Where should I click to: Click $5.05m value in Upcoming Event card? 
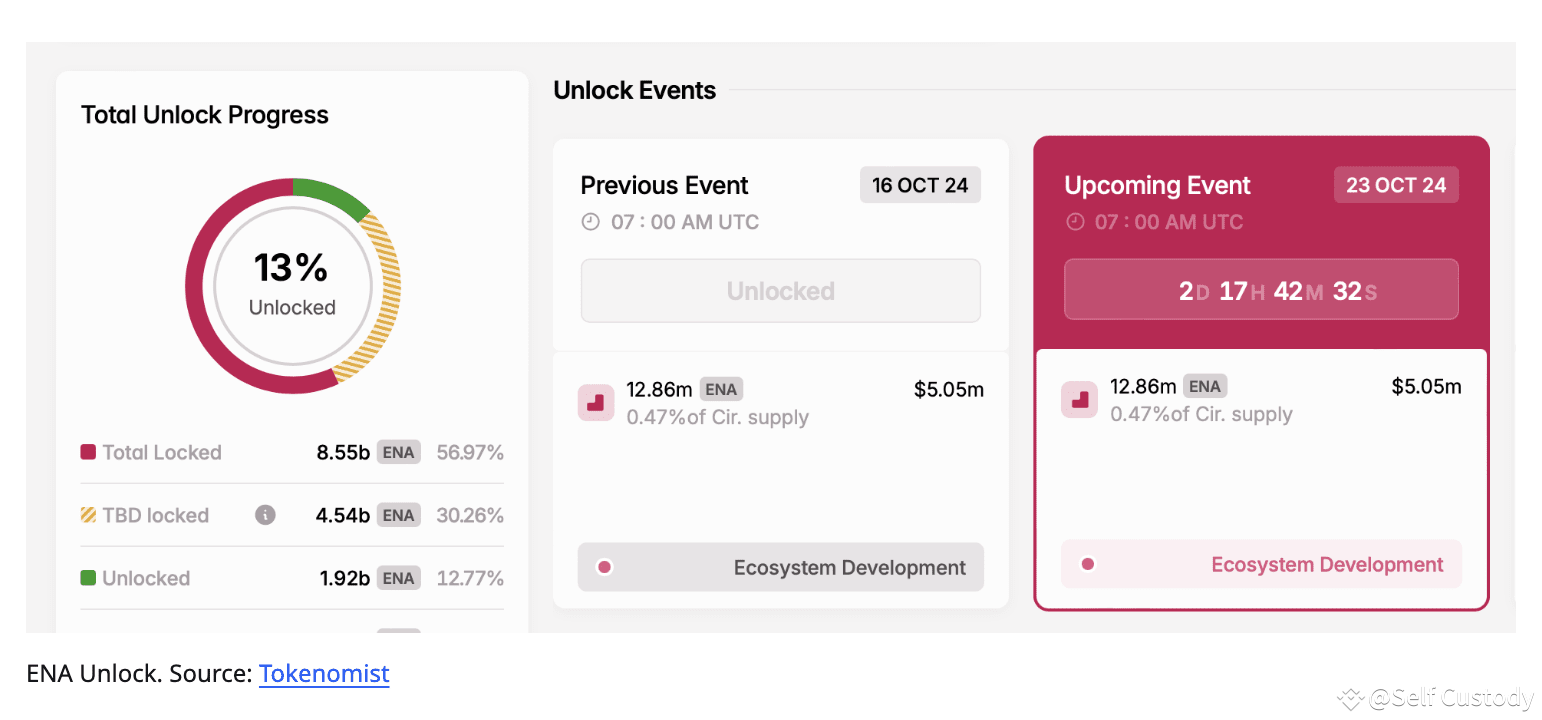pyautogui.click(x=1427, y=386)
